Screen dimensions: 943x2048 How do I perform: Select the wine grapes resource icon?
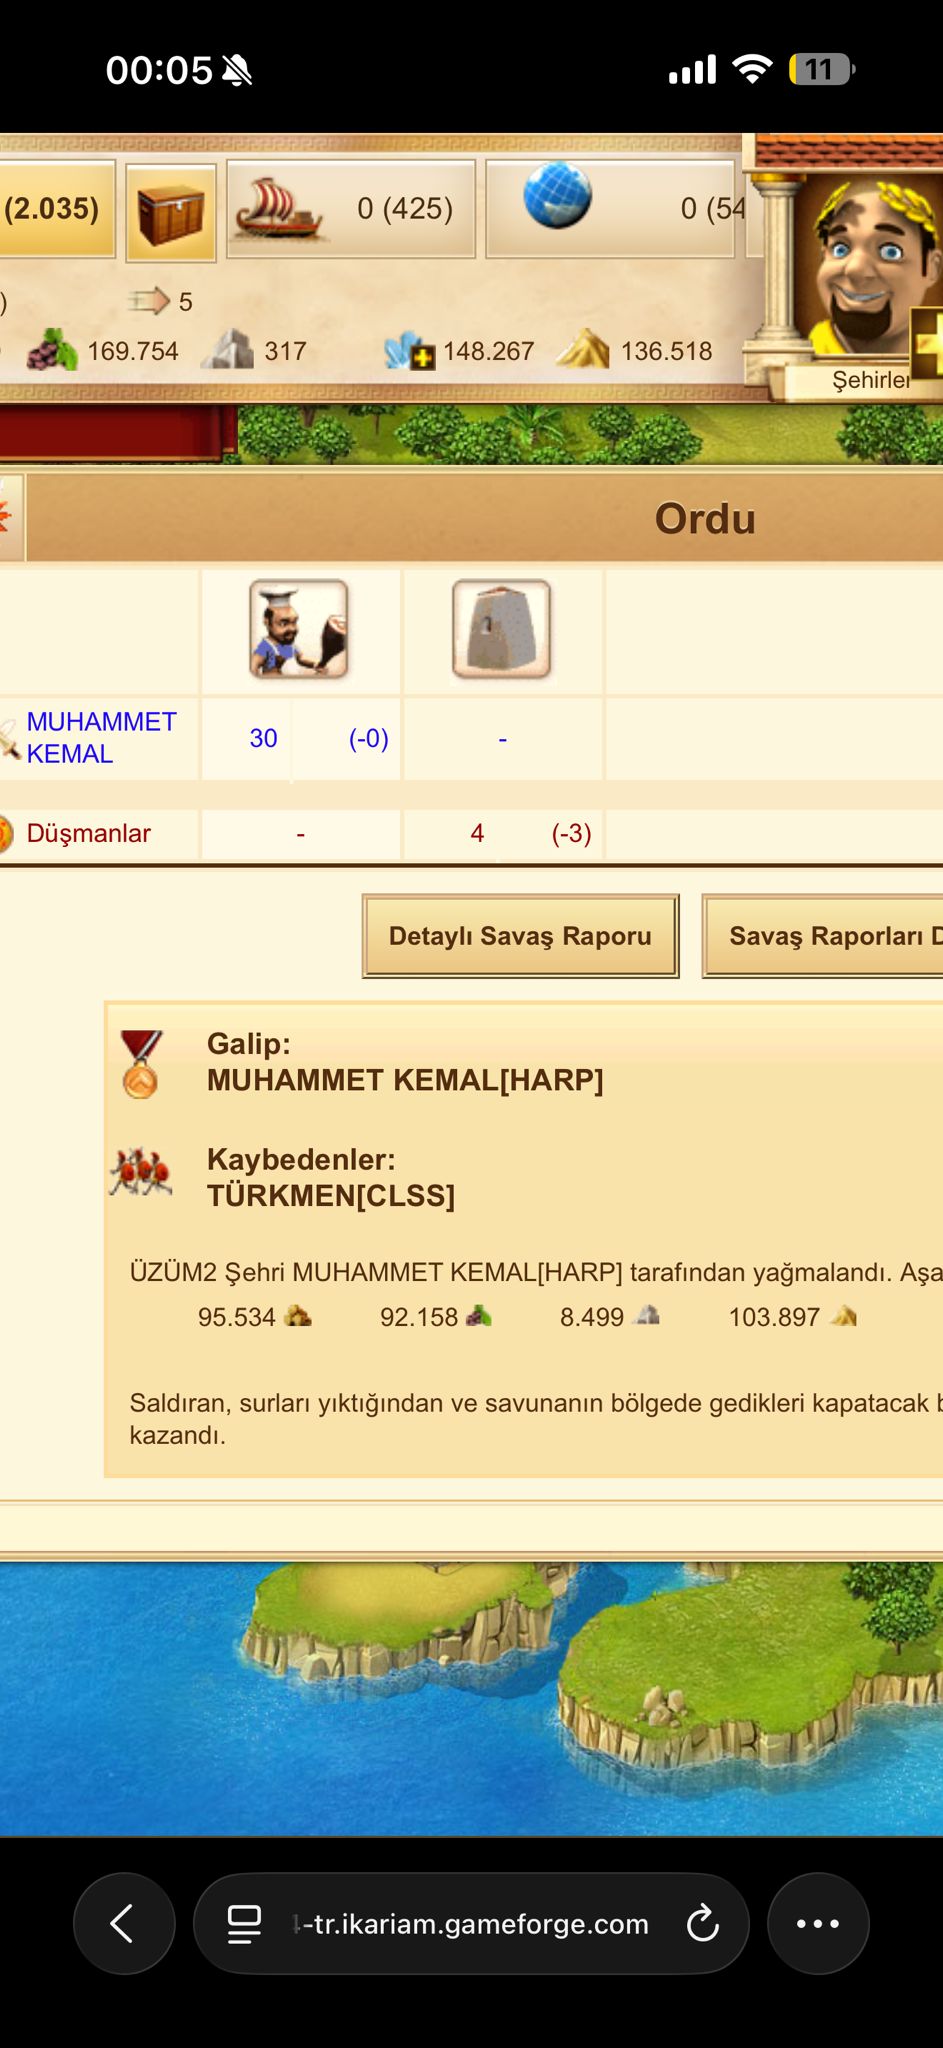click(51, 350)
